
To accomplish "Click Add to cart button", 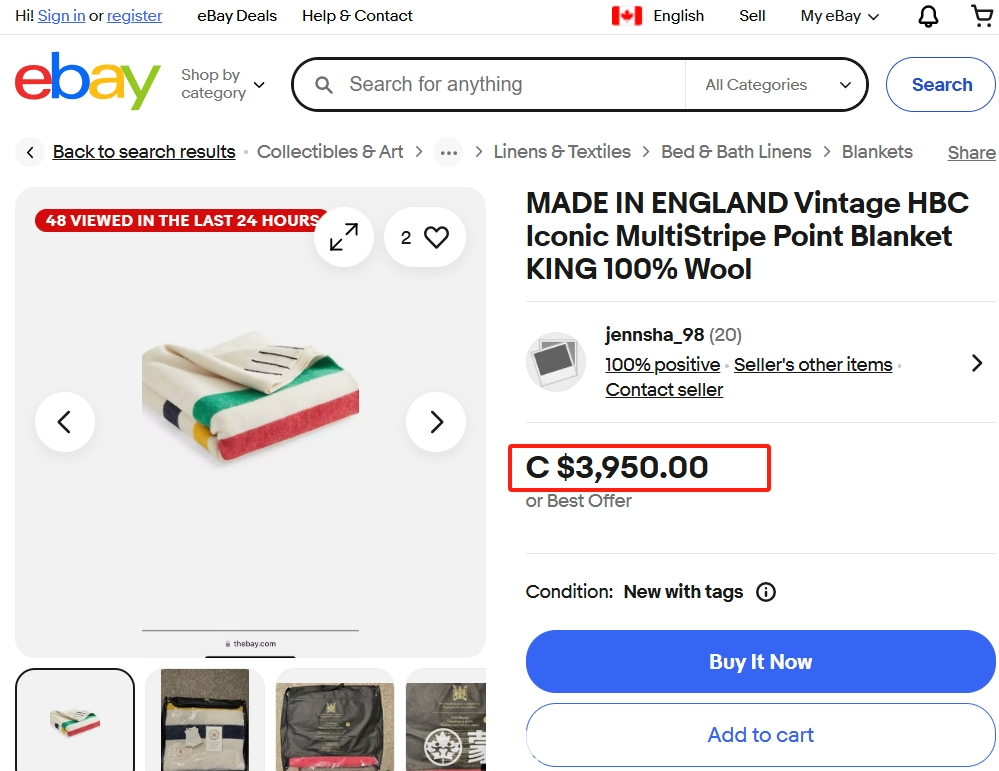I will tap(760, 735).
